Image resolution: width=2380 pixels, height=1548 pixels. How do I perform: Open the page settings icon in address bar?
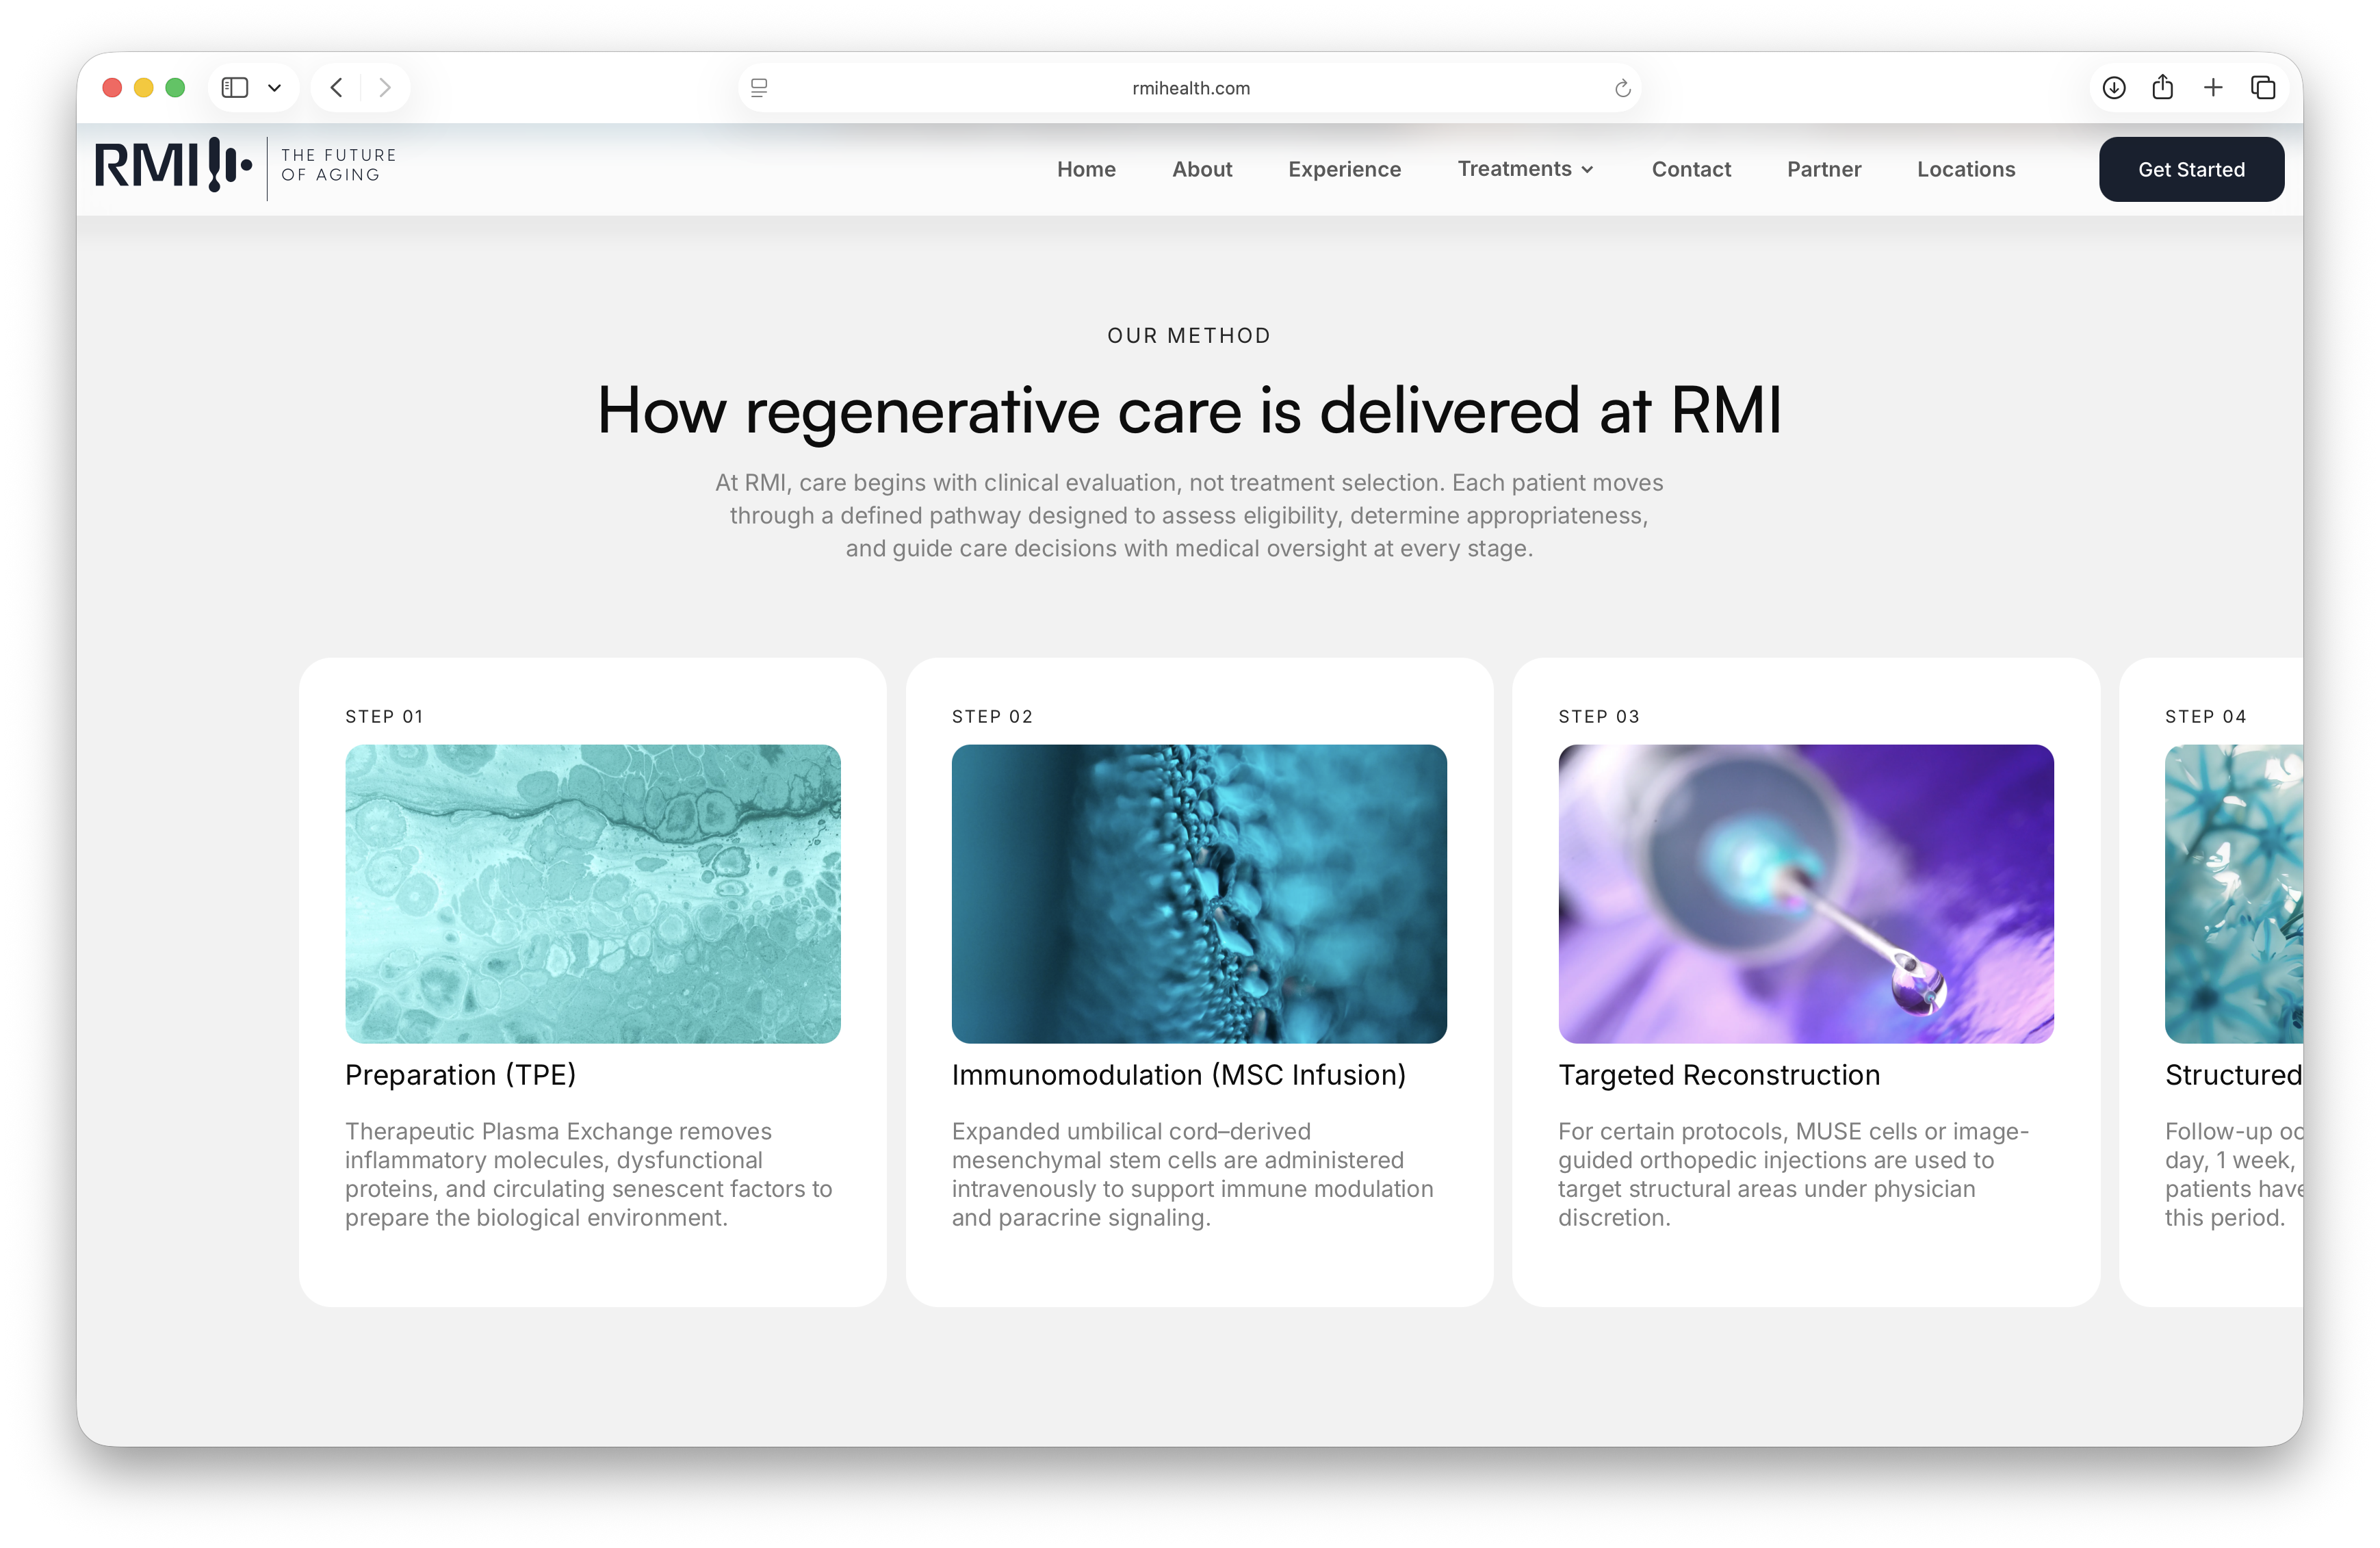point(759,88)
